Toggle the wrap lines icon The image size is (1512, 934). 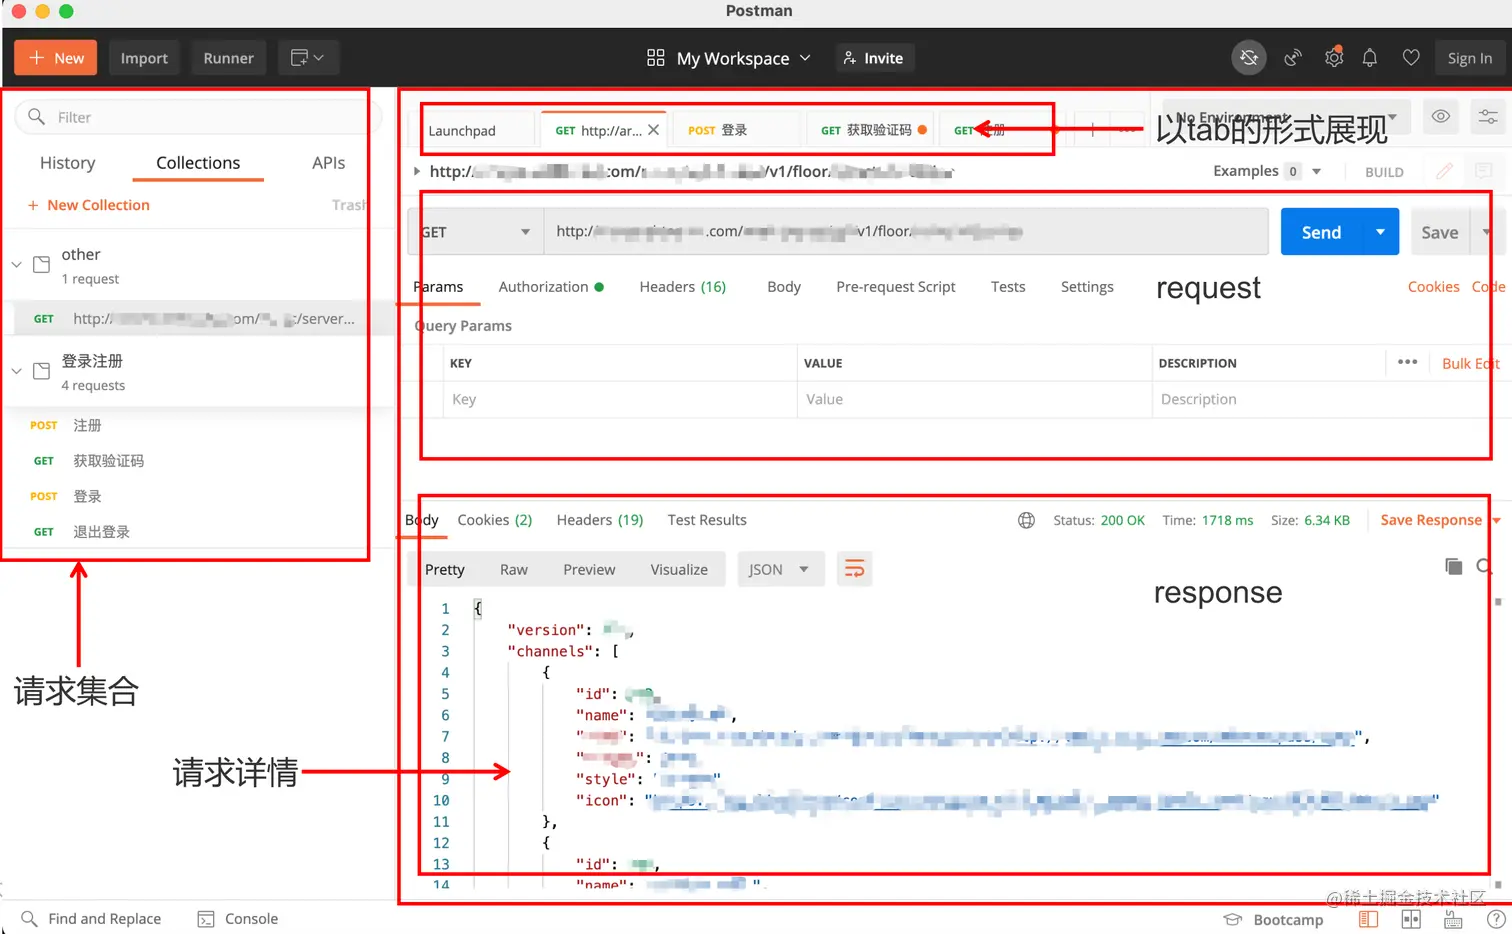pyautogui.click(x=854, y=569)
